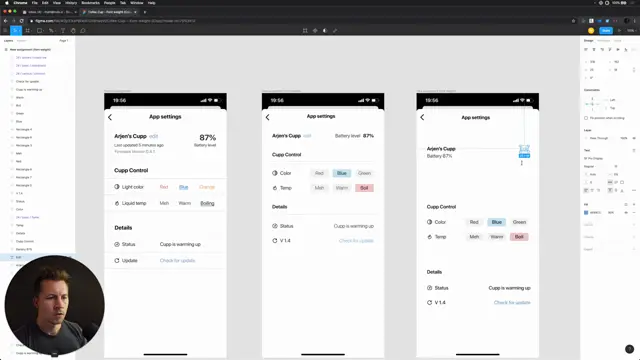Click the Green chip in the middle frame

tap(364, 173)
